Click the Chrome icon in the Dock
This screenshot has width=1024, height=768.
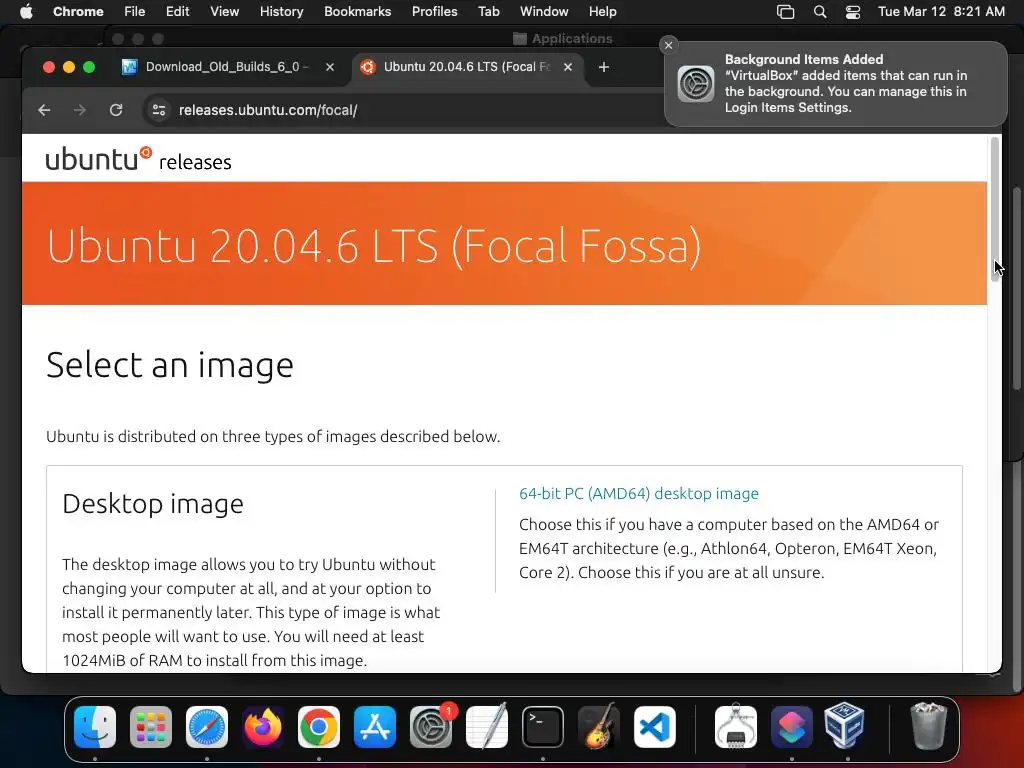pyautogui.click(x=319, y=727)
